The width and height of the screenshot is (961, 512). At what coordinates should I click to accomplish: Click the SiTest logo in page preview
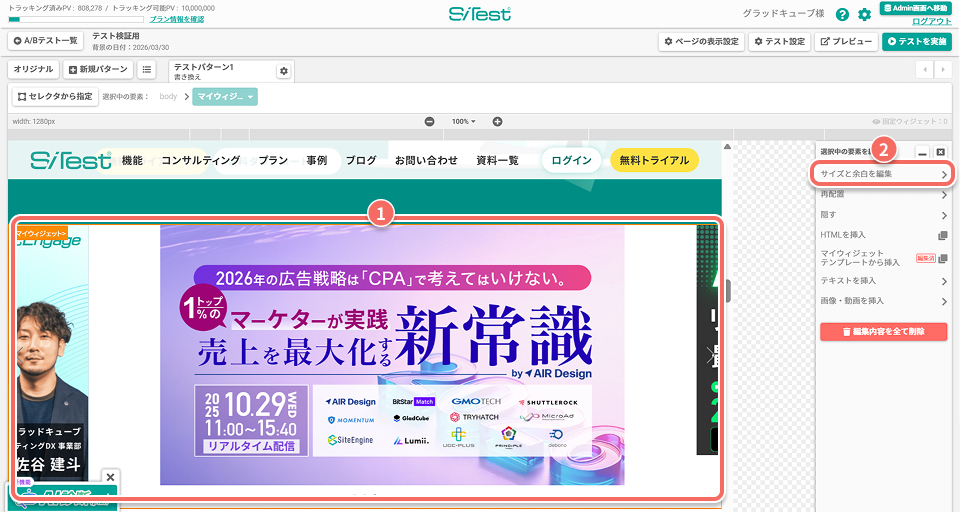[70, 161]
